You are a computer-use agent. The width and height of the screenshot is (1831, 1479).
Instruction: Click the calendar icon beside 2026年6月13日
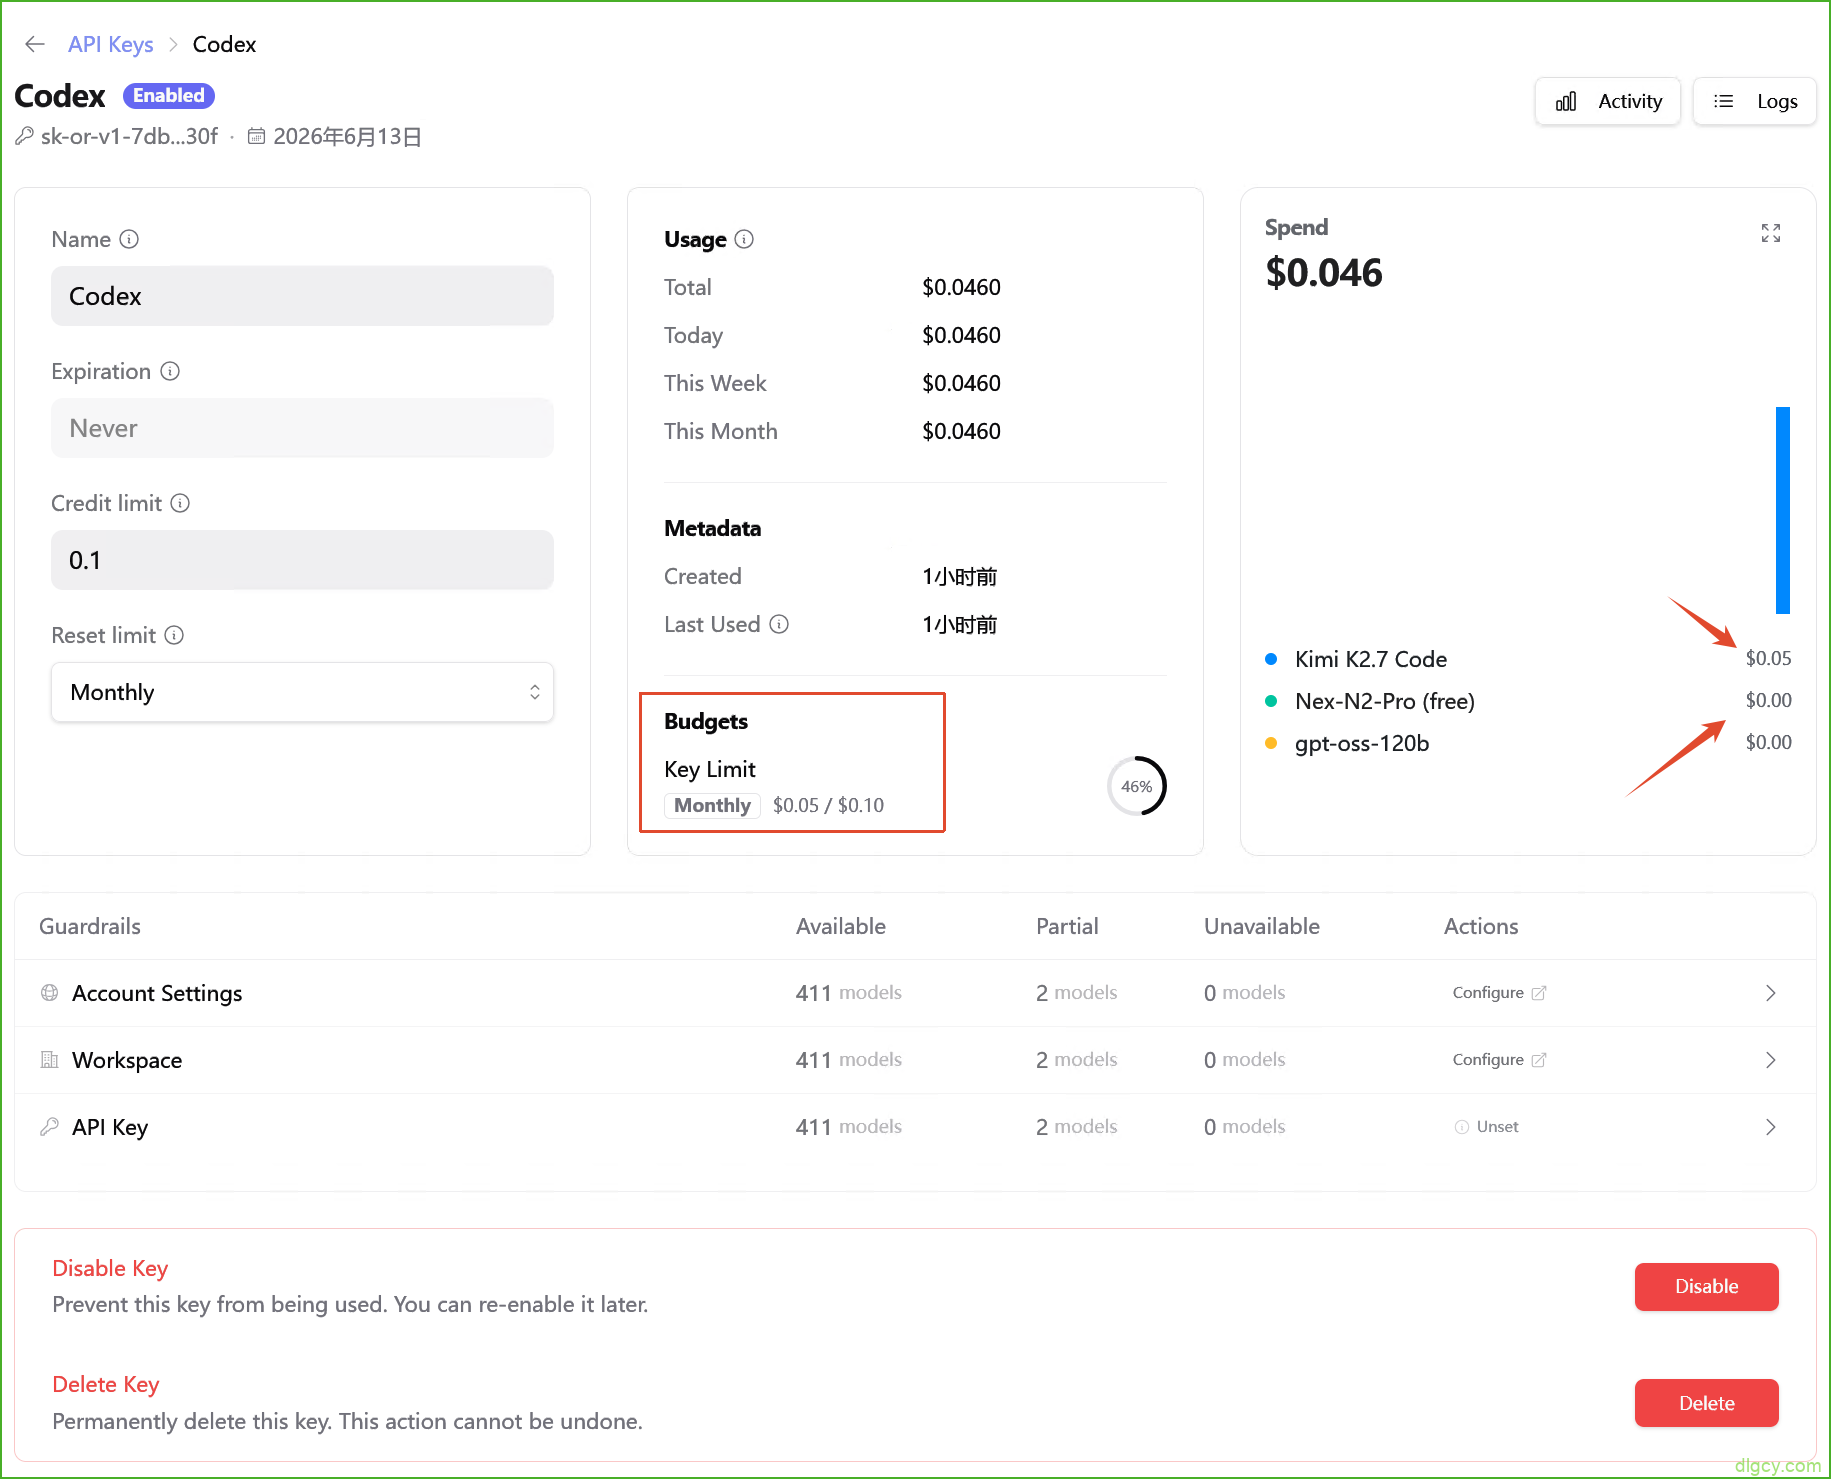click(x=257, y=136)
